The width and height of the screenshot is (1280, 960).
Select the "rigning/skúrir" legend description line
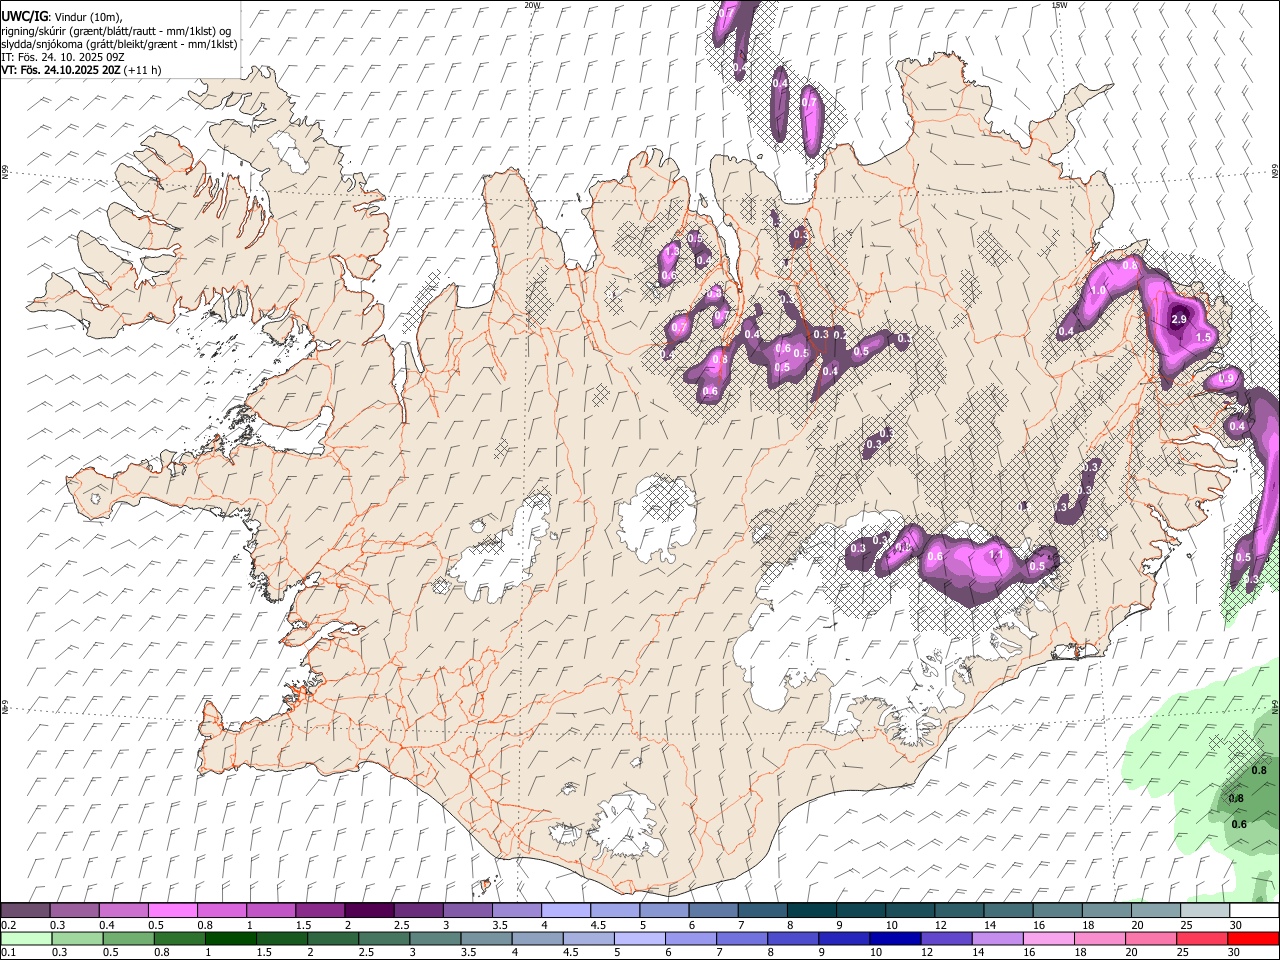(116, 31)
